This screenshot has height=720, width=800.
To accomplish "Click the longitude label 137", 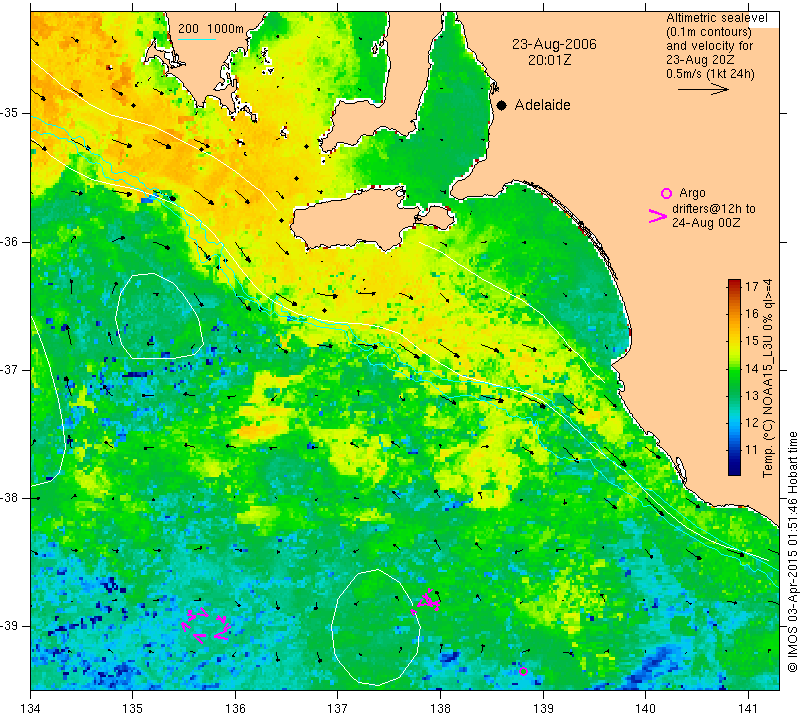I will [338, 708].
